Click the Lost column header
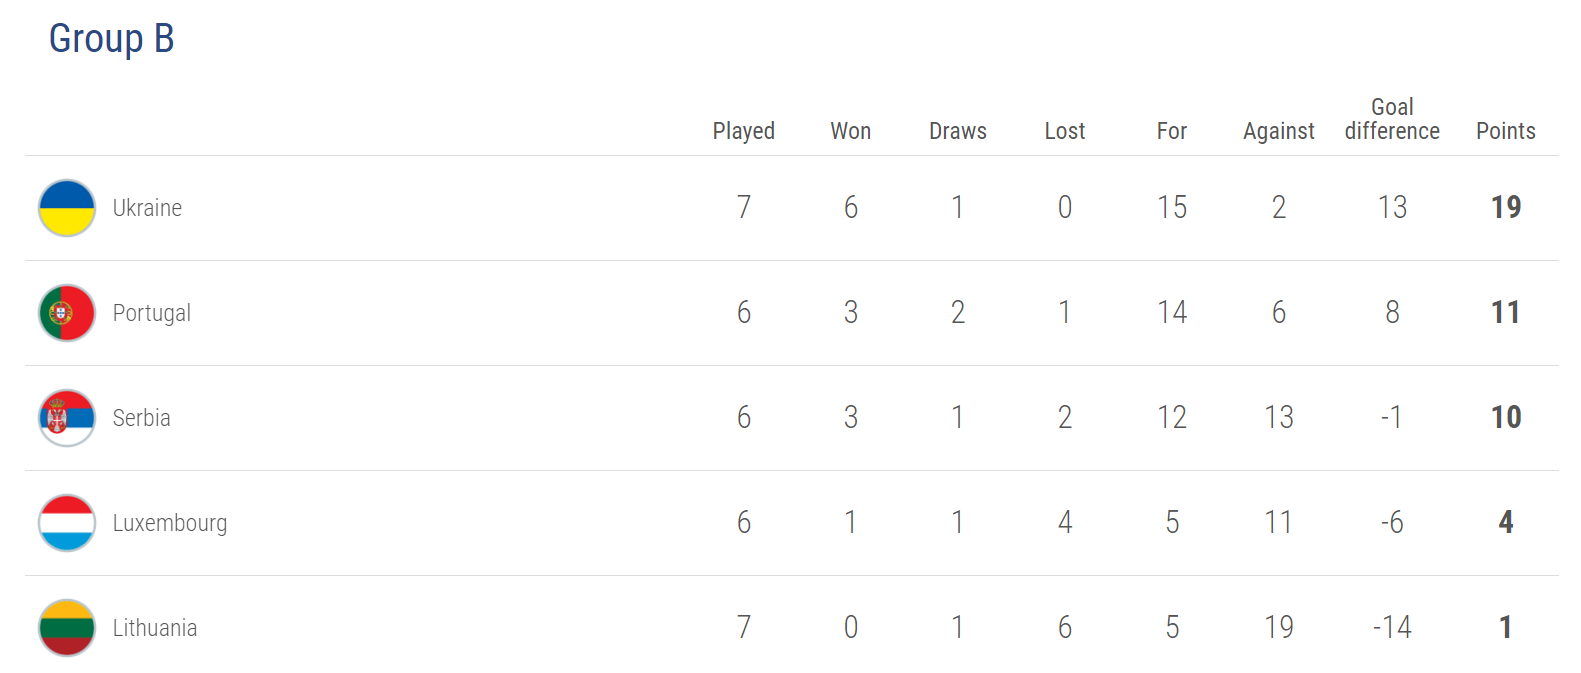This screenshot has width=1581, height=673. coord(1064,131)
